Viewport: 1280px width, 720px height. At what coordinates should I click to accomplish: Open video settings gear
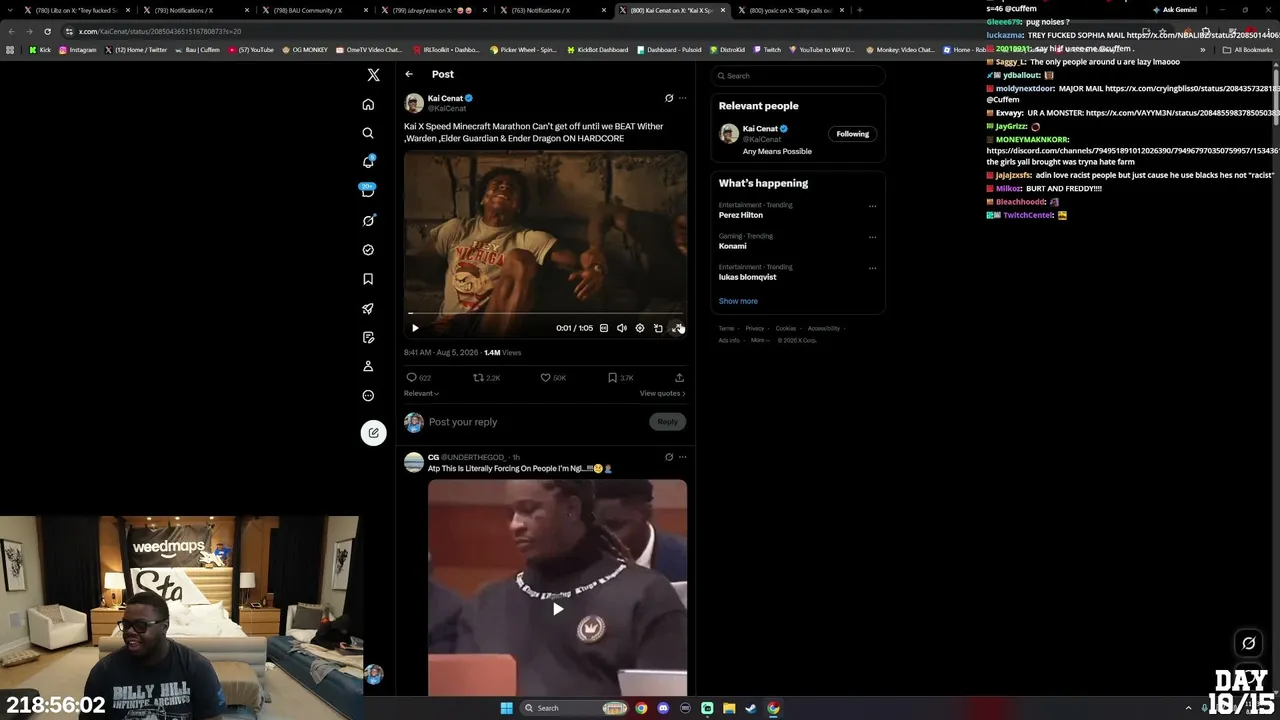coord(640,328)
